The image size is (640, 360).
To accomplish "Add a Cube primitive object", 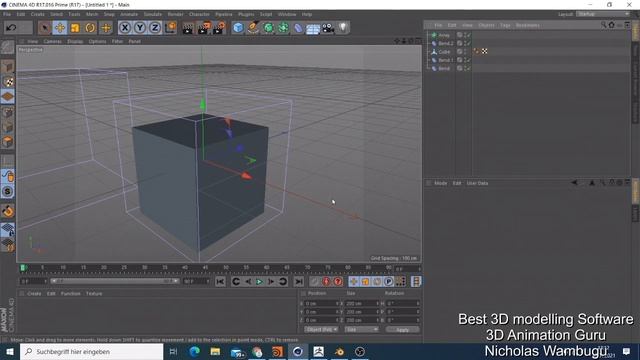I will pos(238,28).
